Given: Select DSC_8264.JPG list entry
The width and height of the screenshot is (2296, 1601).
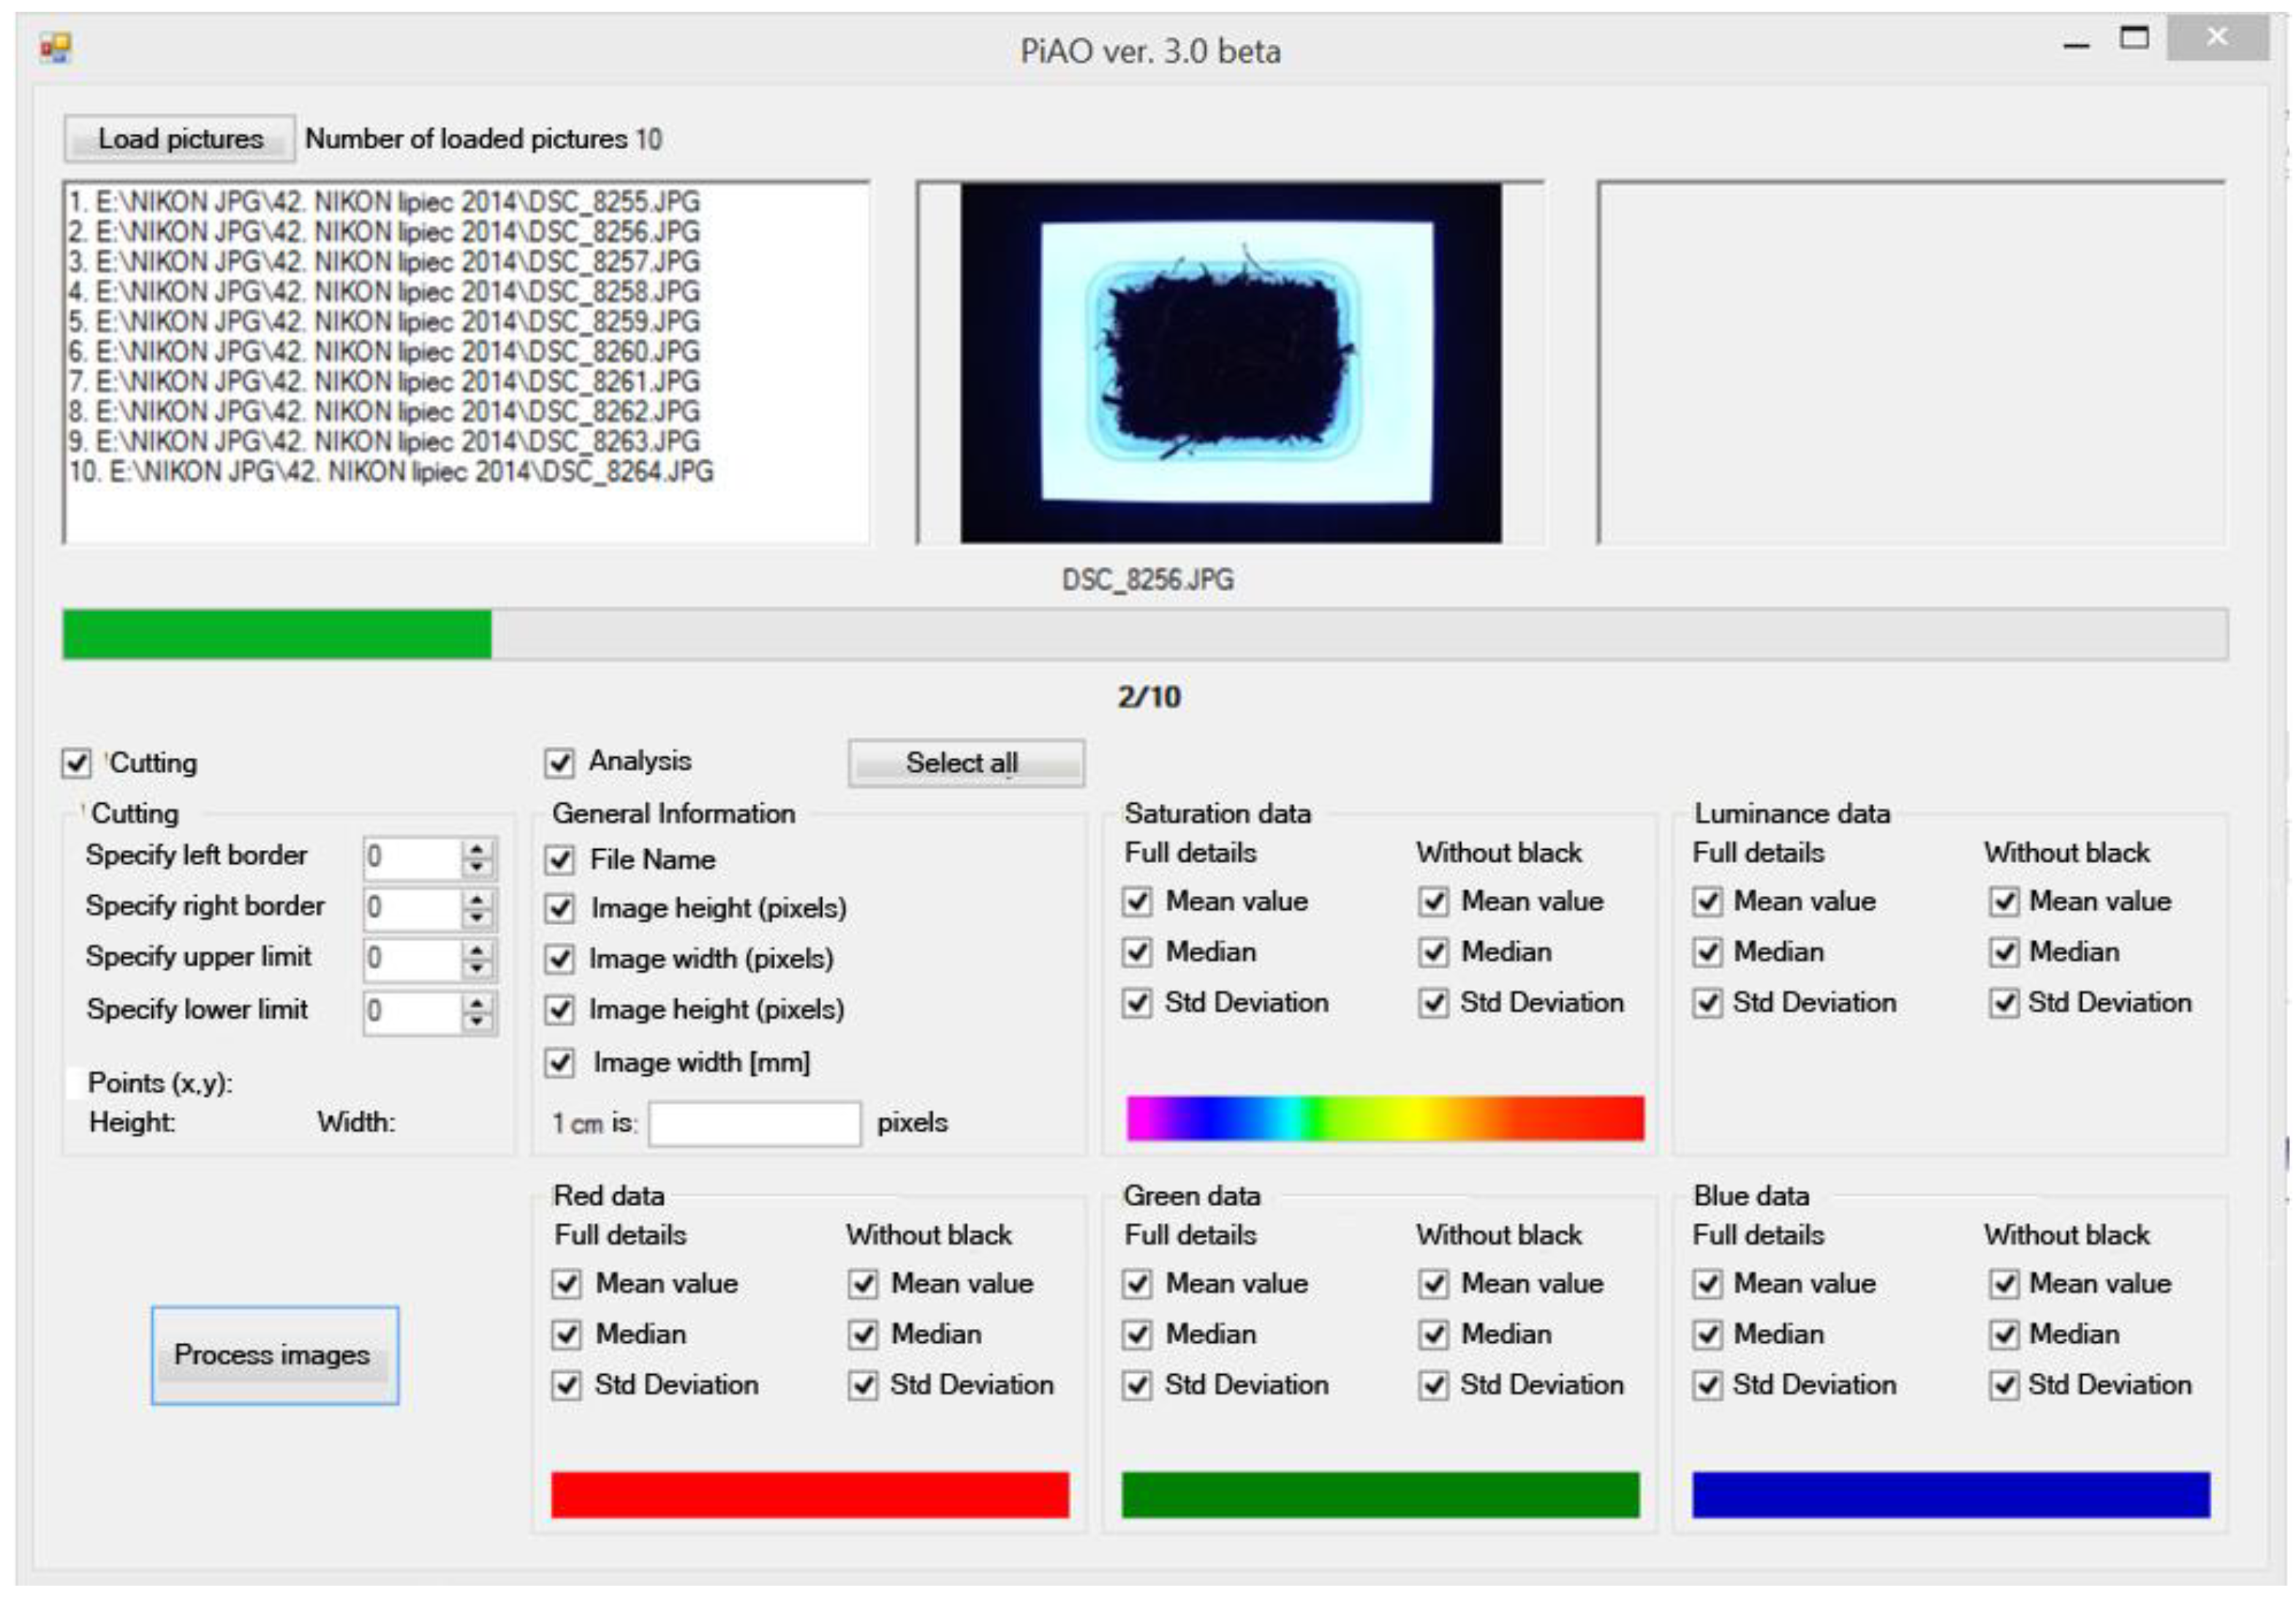Looking at the screenshot, I should pyautogui.click(x=392, y=472).
